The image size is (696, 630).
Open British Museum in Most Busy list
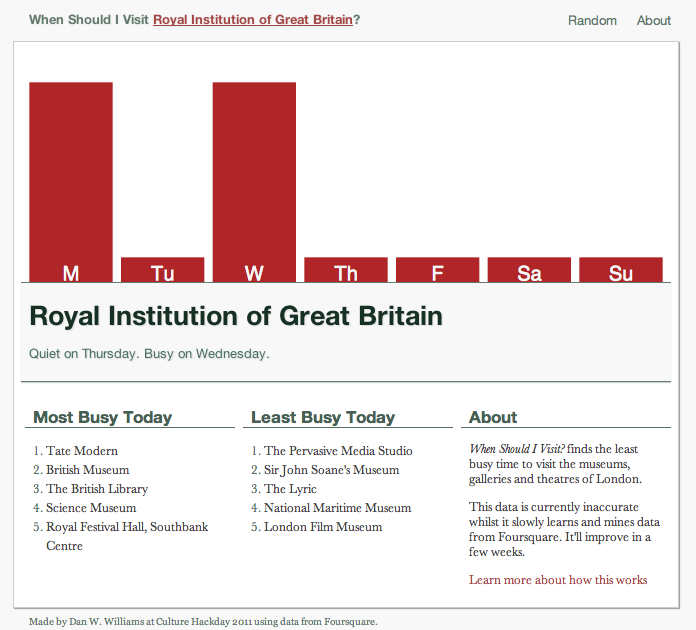click(x=87, y=470)
